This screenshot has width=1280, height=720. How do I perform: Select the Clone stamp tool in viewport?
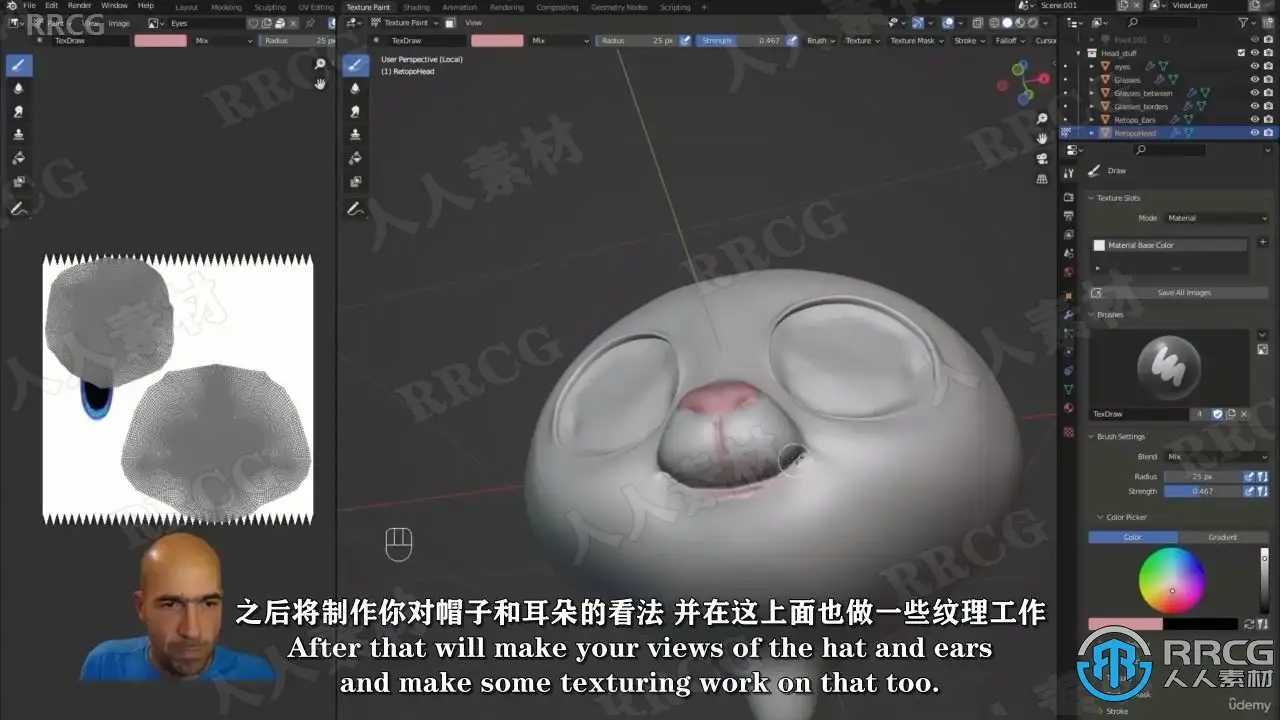[356, 135]
